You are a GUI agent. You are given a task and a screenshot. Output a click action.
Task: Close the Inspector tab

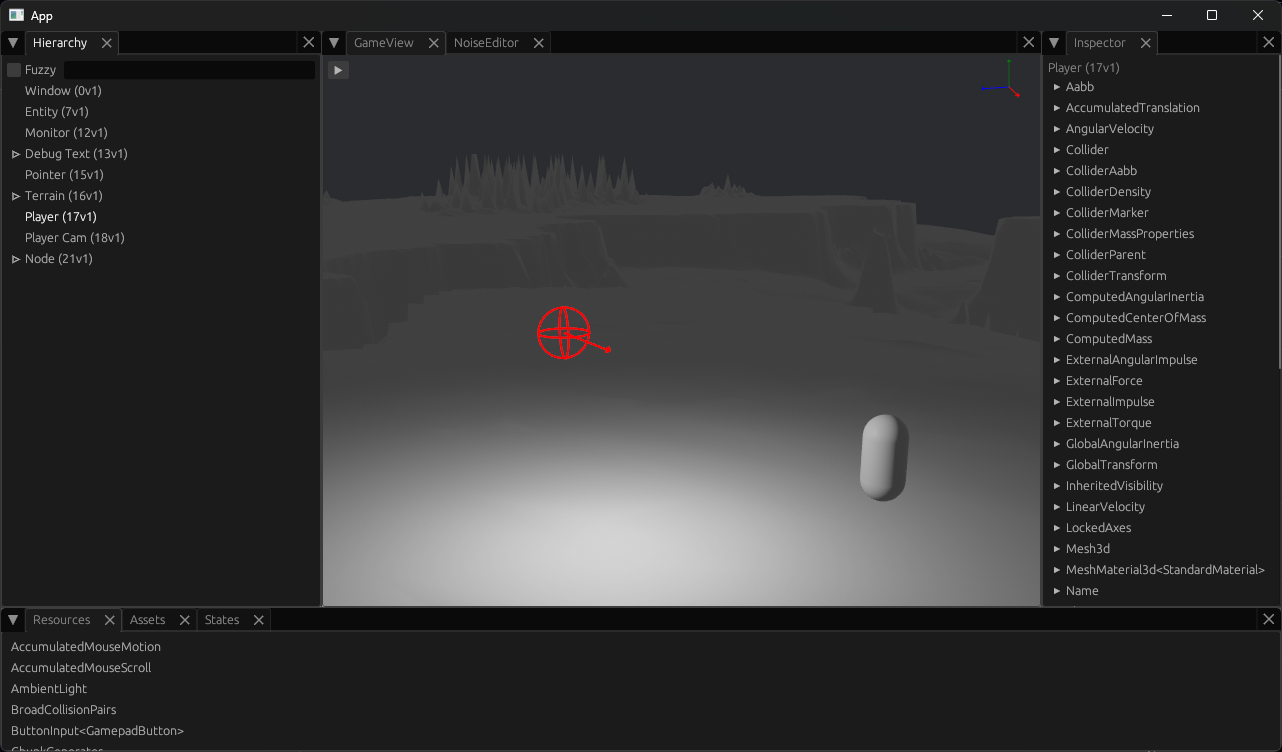click(1145, 43)
